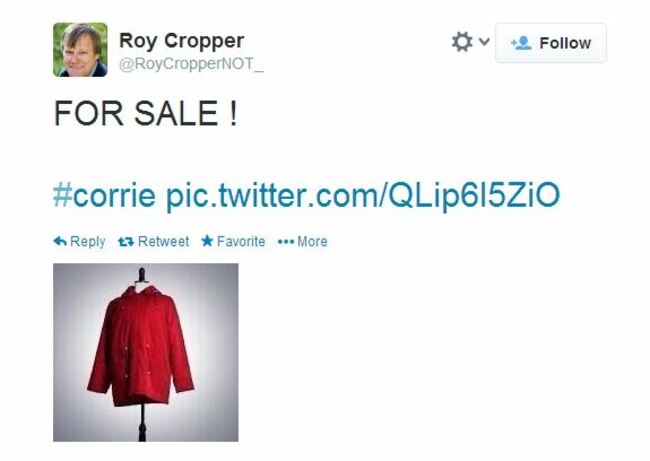Open the red coat image thumbnail
The width and height of the screenshot is (650, 461).
coord(146,352)
